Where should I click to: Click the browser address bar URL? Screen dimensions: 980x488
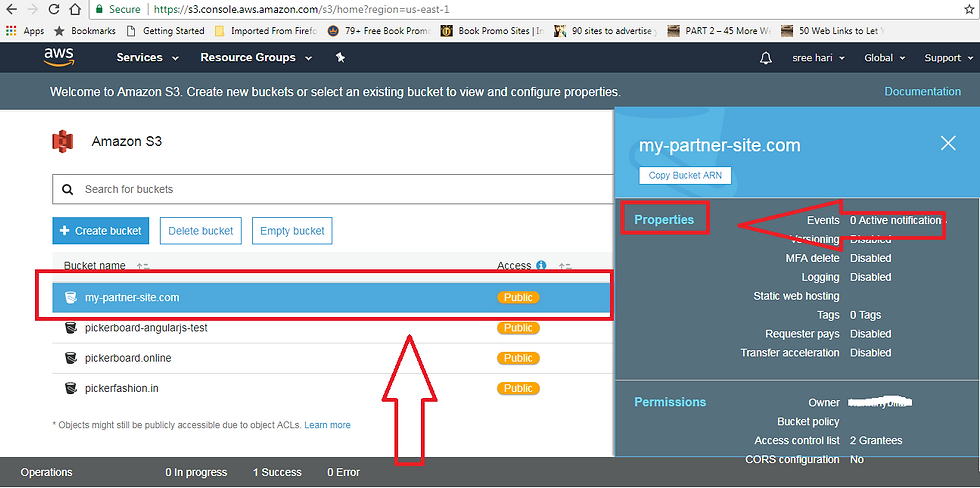pos(301,10)
